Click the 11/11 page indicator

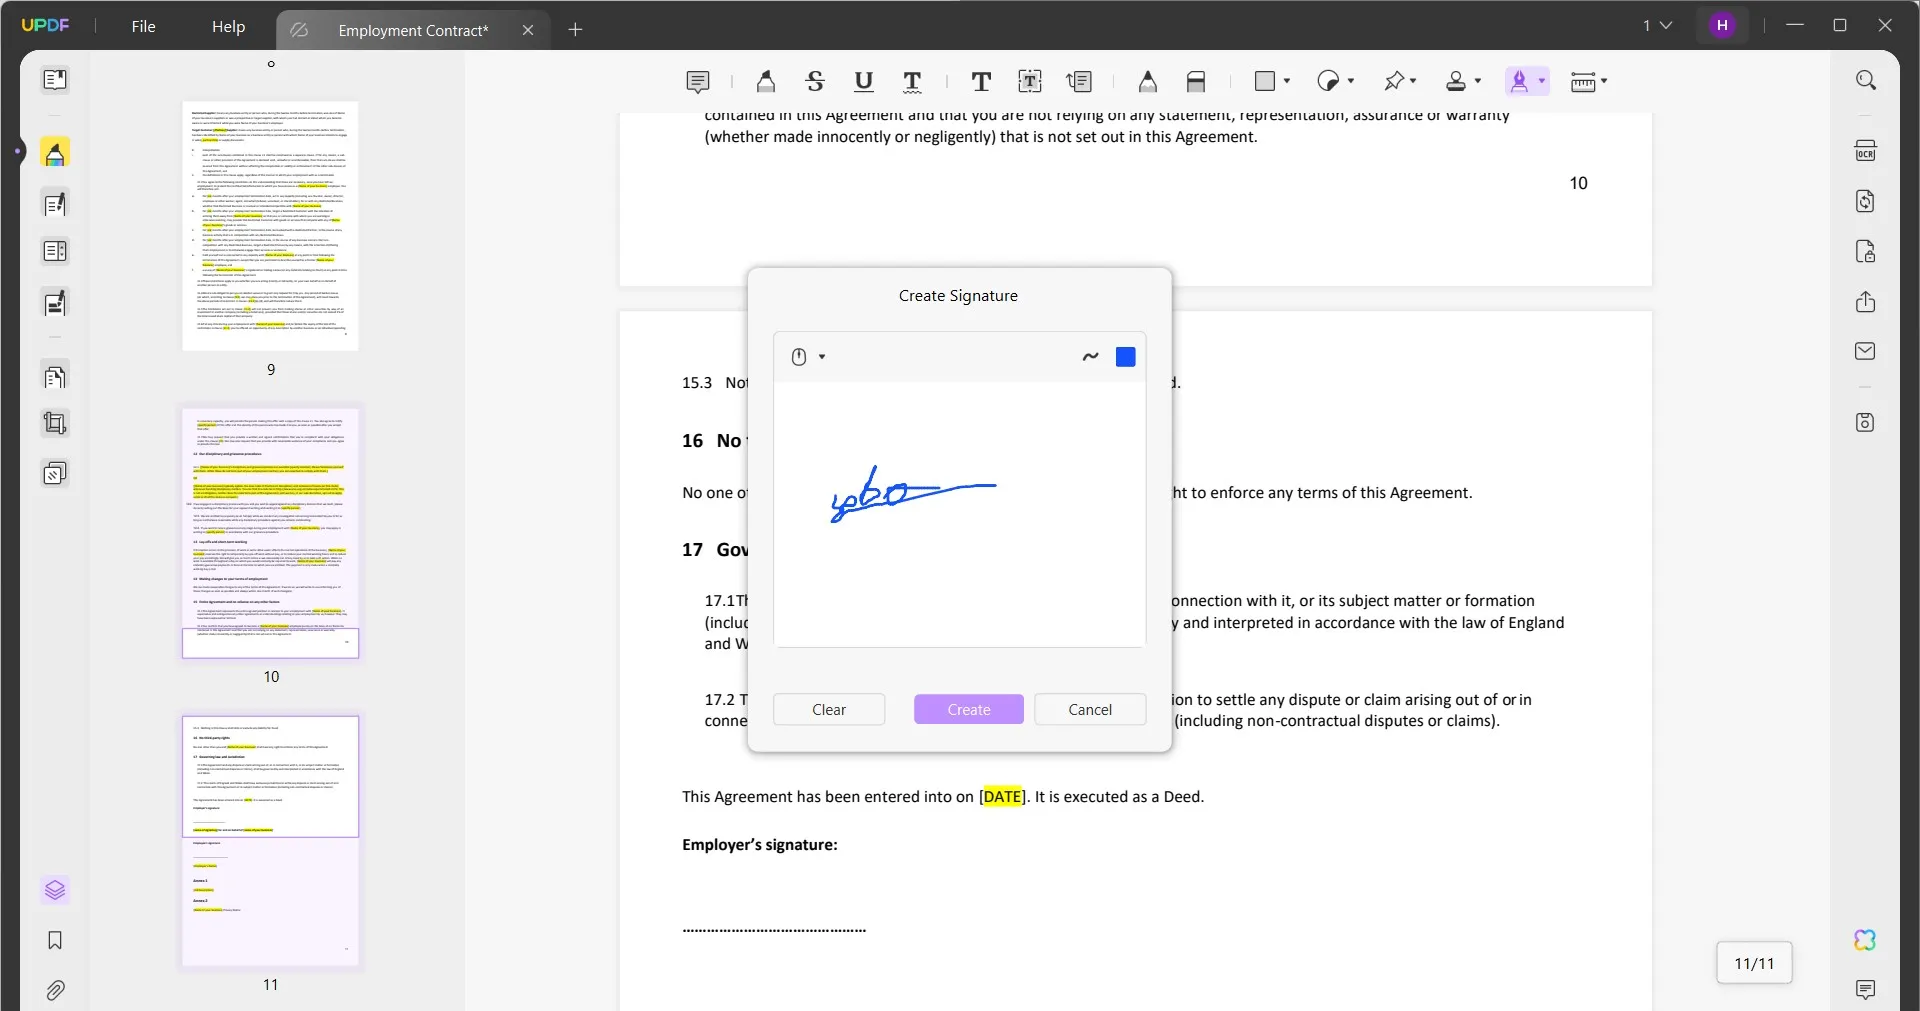1754,963
